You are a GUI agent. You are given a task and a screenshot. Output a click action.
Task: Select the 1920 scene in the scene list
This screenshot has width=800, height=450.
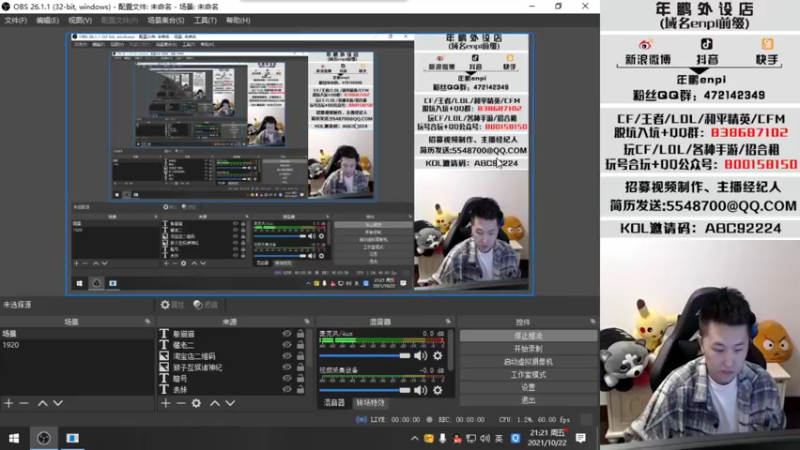(77, 345)
